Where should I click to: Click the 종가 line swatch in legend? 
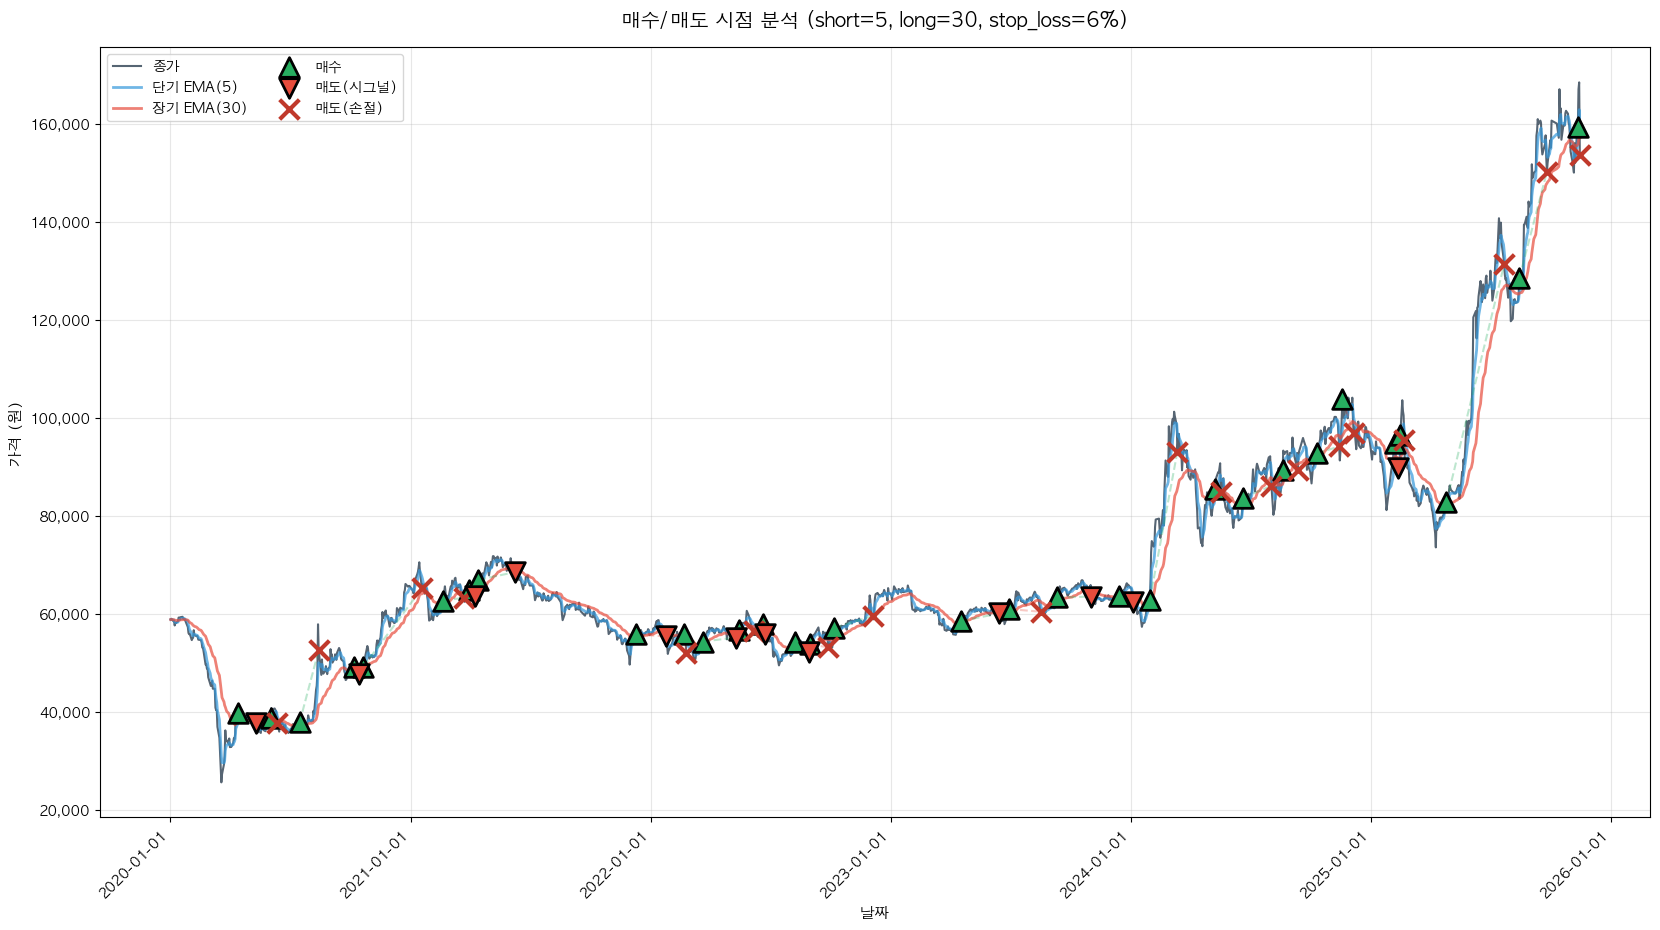pos(128,67)
